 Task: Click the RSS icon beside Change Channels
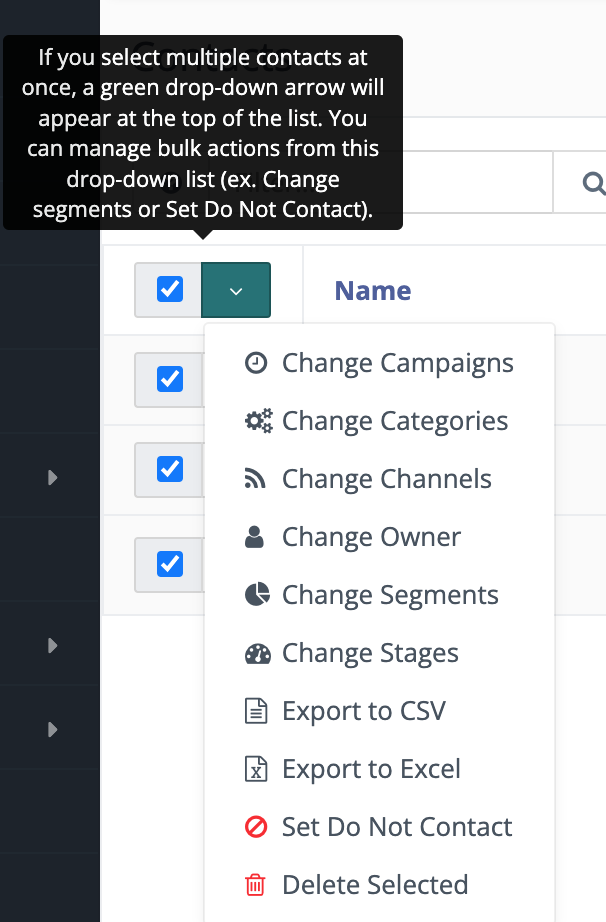pos(256,479)
